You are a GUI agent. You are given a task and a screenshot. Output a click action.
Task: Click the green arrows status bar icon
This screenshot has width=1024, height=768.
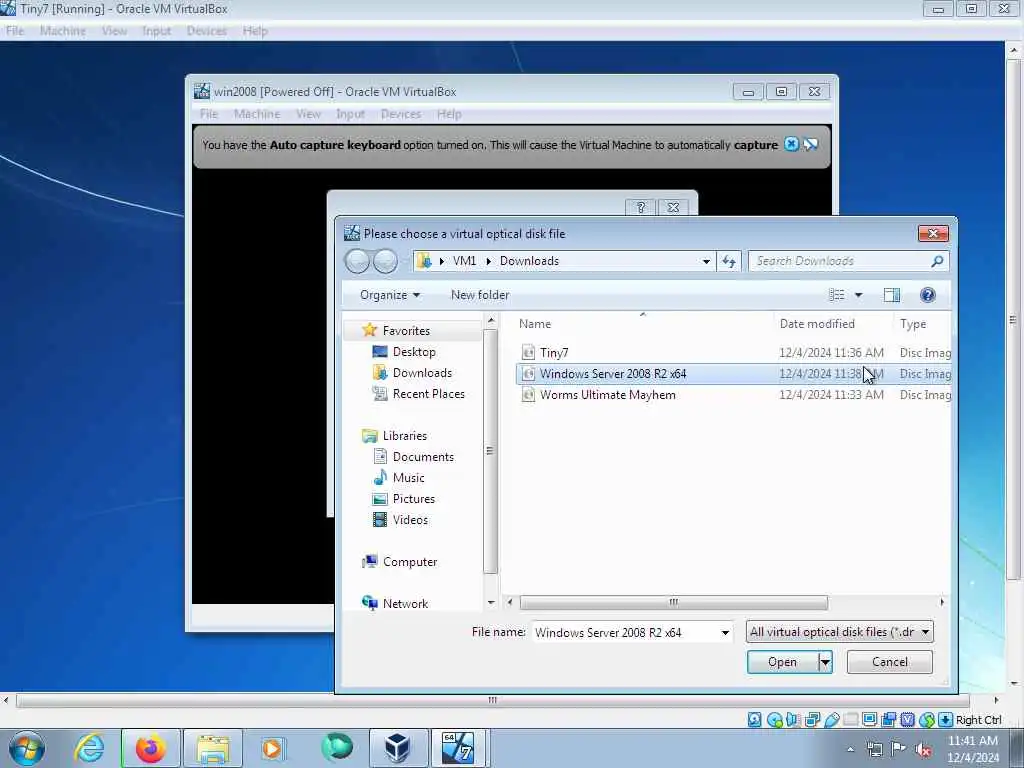tap(926, 720)
